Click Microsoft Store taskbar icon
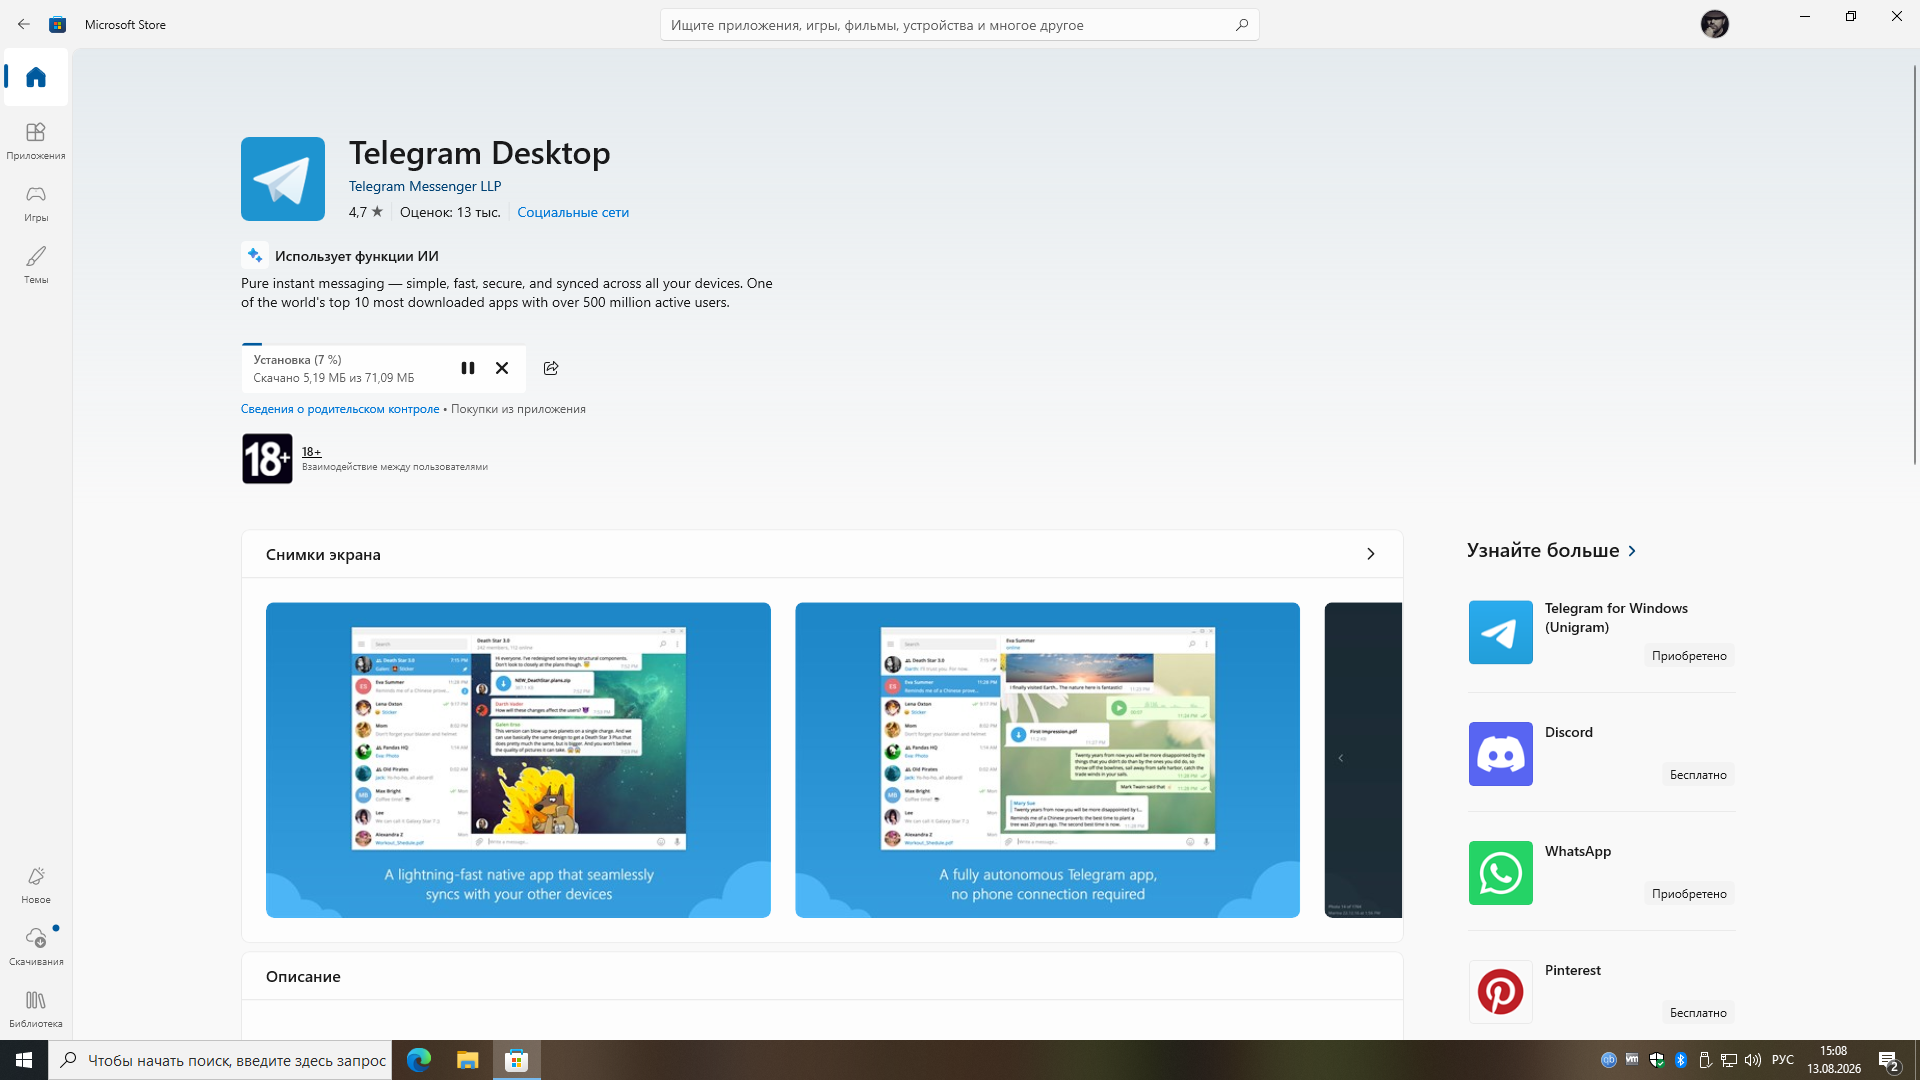This screenshot has height=1080, width=1920. pyautogui.click(x=517, y=1060)
